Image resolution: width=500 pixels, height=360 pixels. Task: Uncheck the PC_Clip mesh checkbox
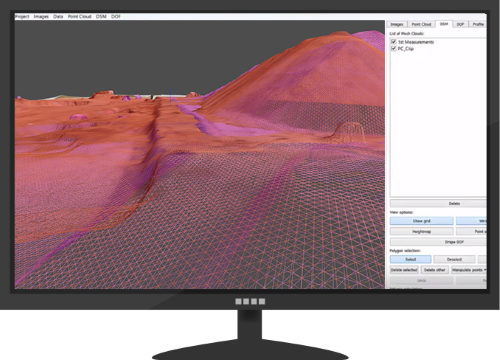(x=394, y=49)
